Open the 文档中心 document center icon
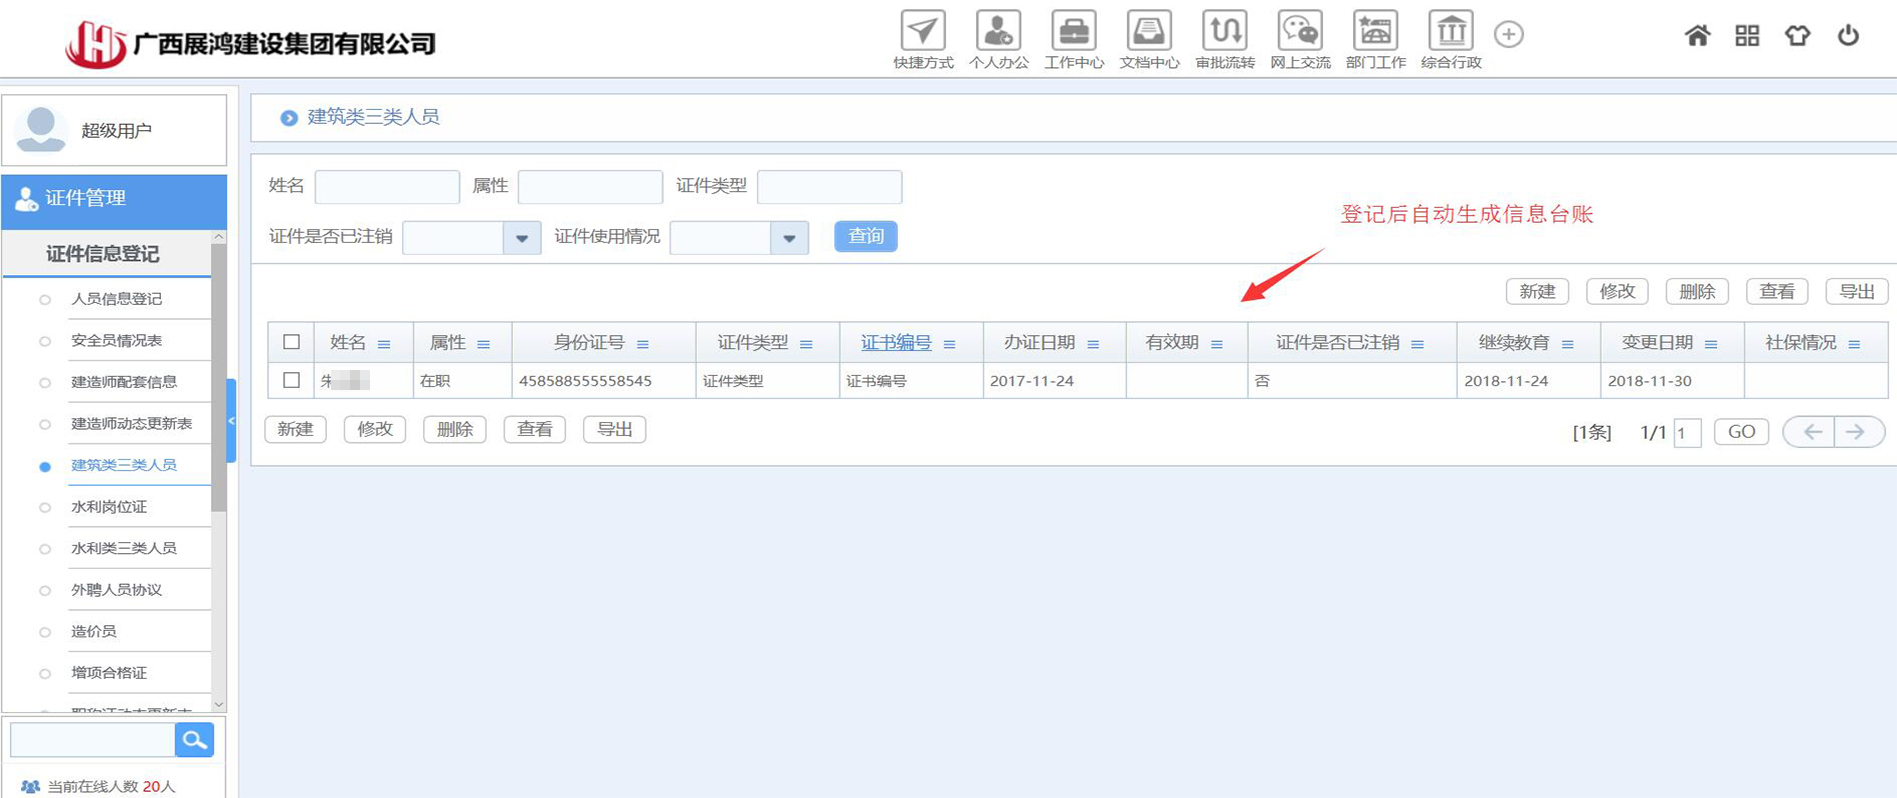 (x=1149, y=32)
